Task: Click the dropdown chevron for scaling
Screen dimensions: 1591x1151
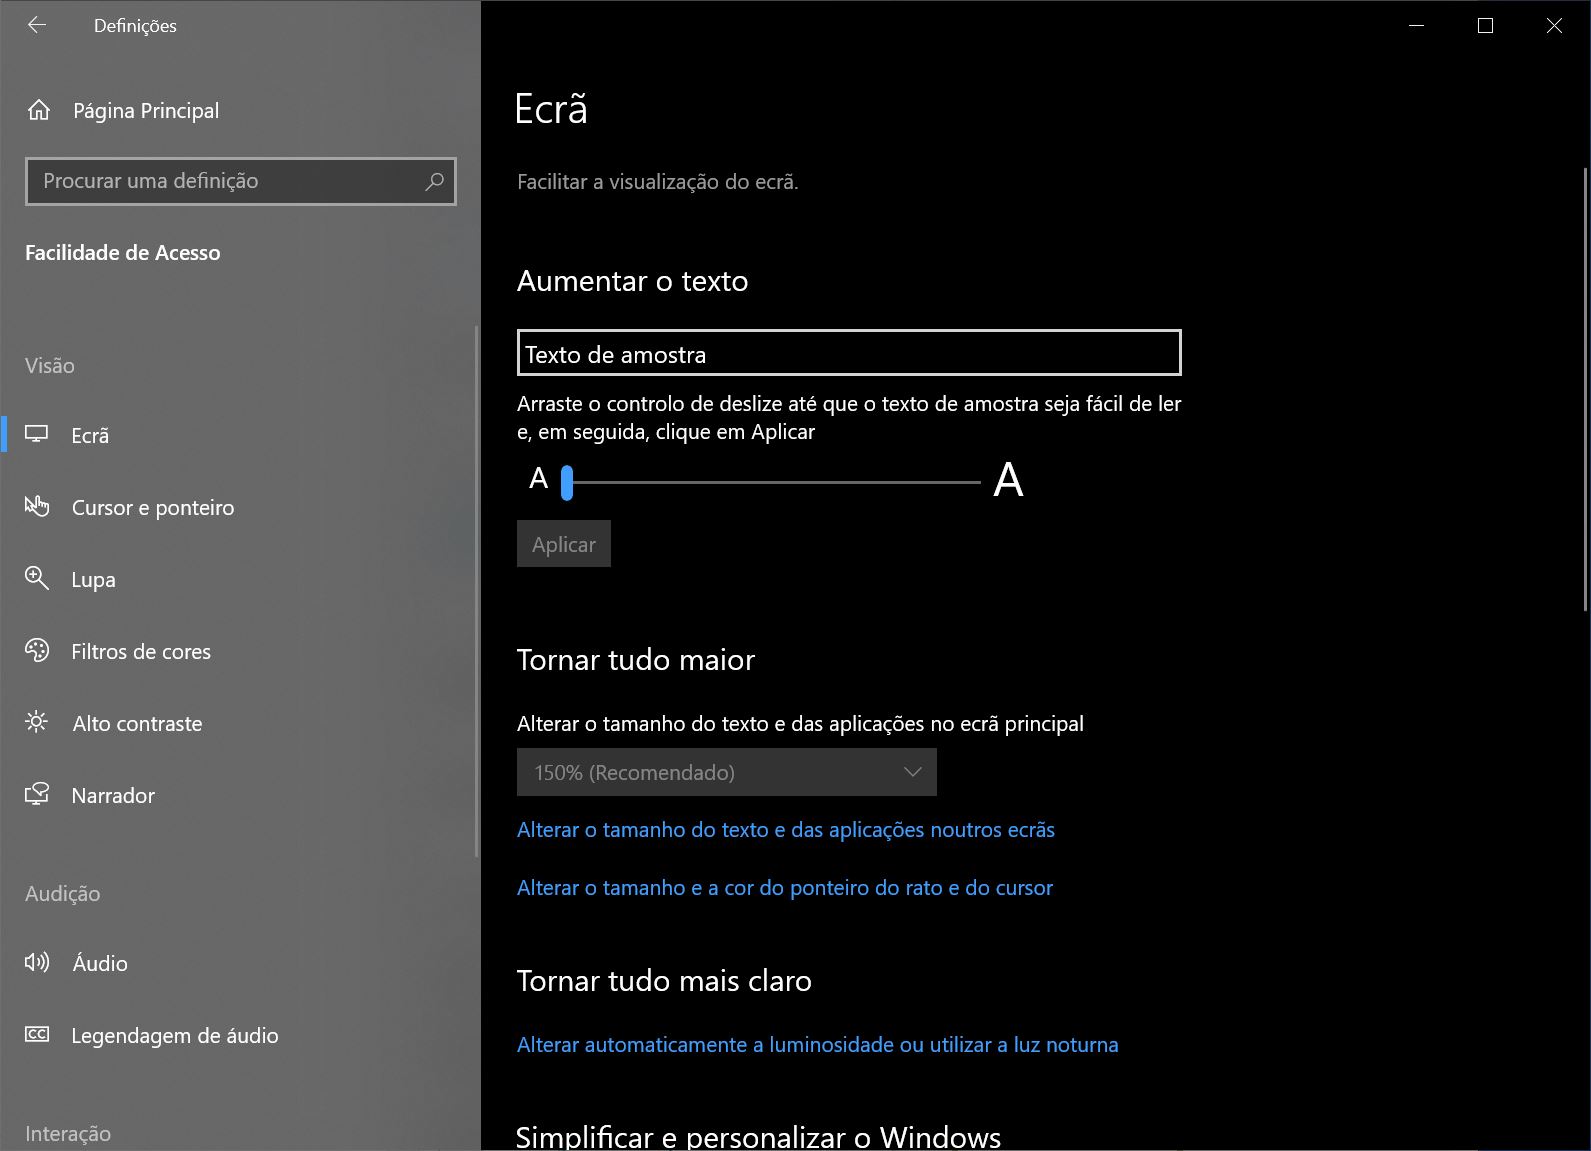Action: pos(912,772)
